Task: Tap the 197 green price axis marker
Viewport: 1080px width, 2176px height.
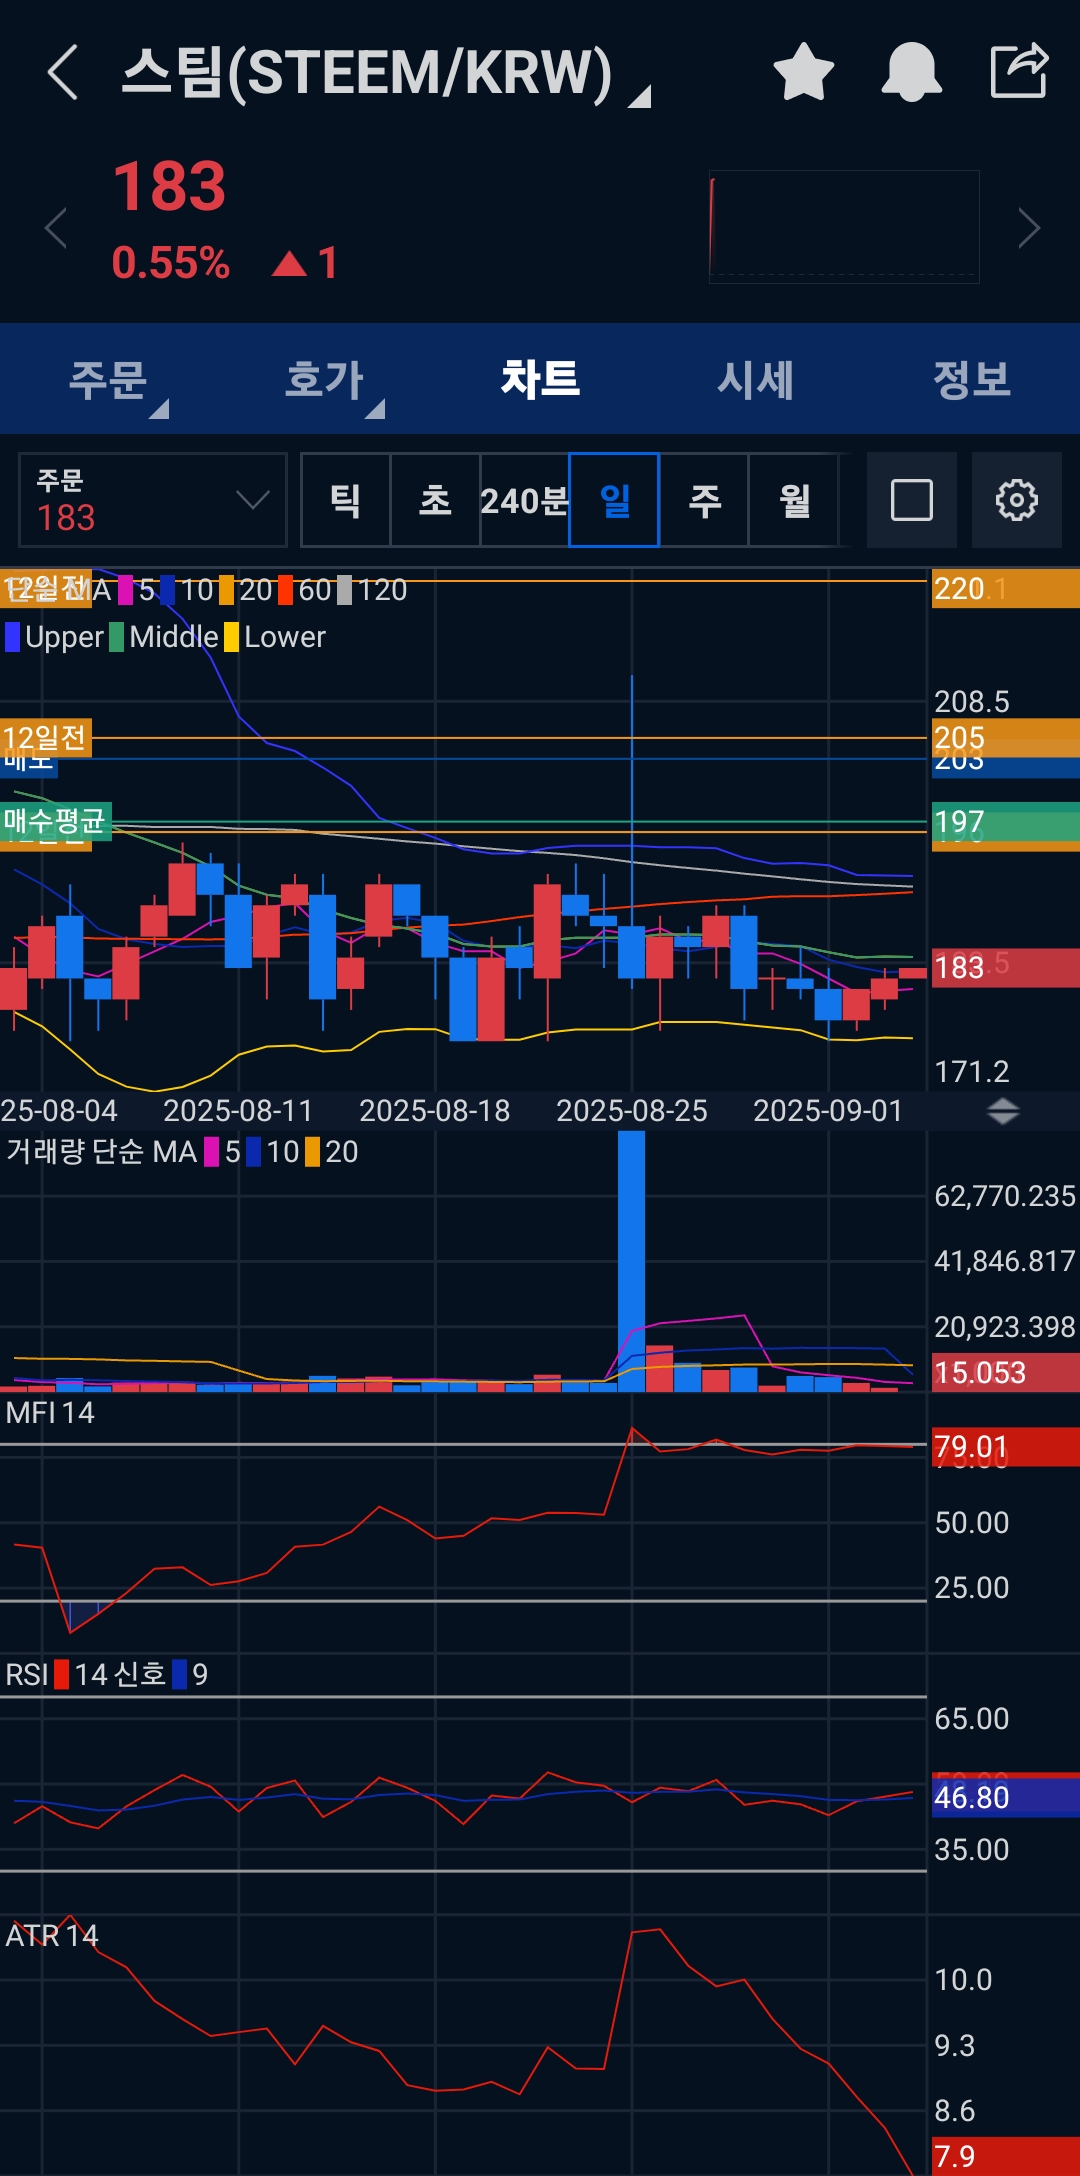Action: coord(1005,821)
